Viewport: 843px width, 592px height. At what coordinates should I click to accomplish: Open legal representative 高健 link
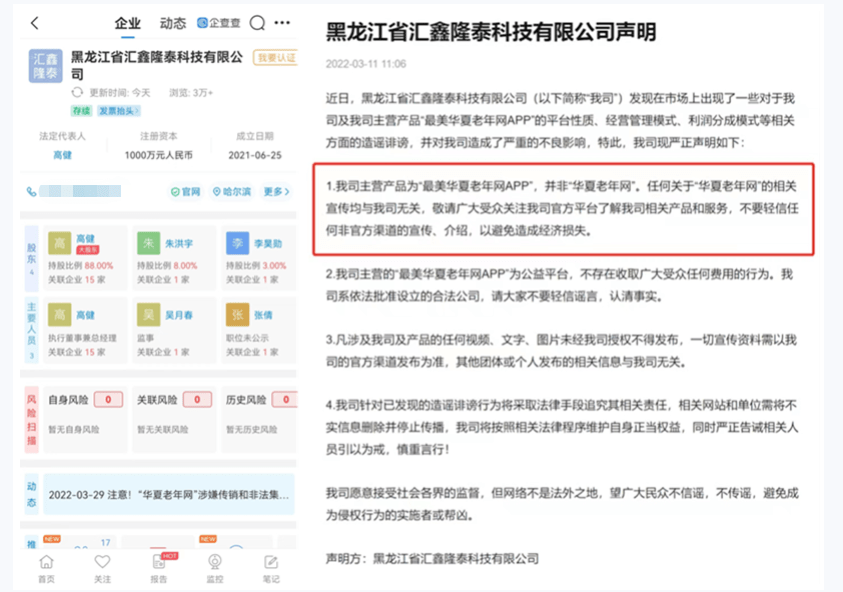pos(62,155)
